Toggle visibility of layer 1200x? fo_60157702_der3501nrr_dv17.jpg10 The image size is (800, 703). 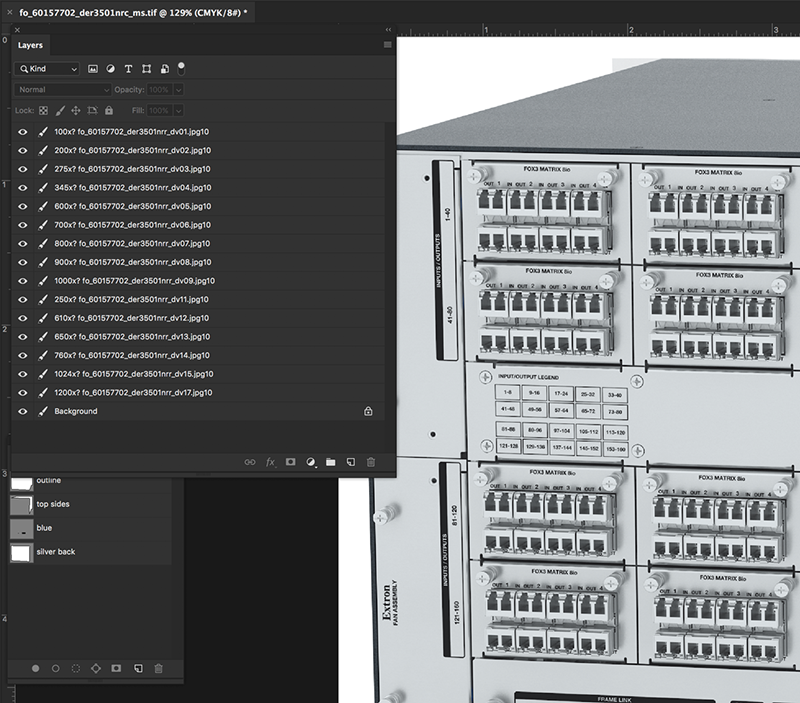pos(22,392)
